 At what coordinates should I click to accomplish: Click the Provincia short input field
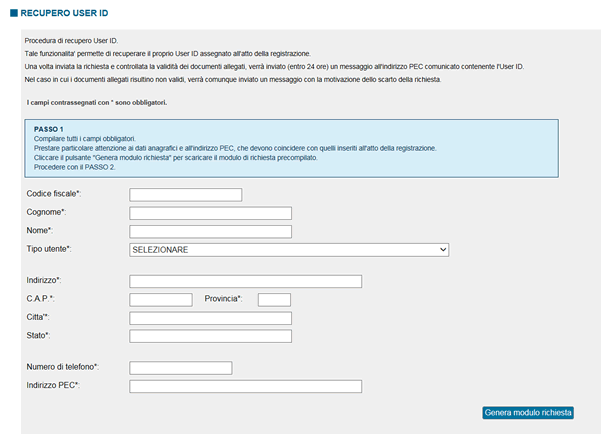274,300
